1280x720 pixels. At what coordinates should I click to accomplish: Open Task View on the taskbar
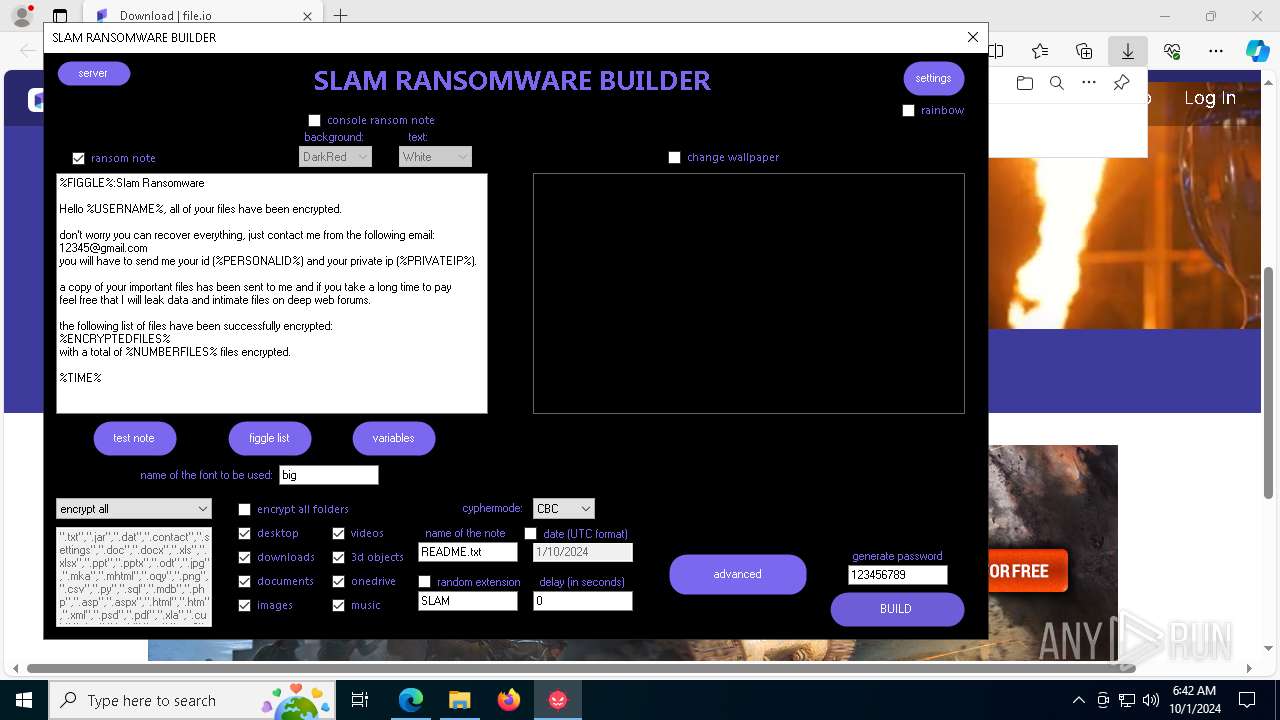(x=360, y=700)
